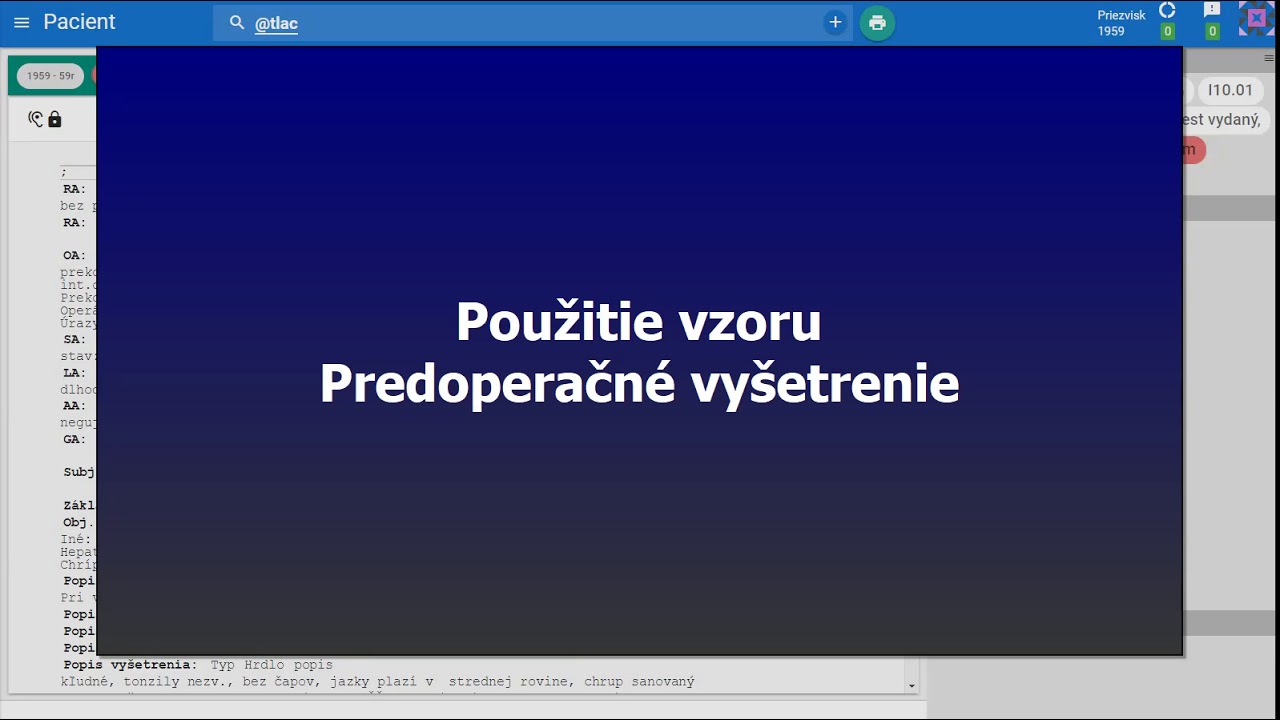1280x720 pixels.
Task: Open the user avatar pattern icon
Action: 1256,18
